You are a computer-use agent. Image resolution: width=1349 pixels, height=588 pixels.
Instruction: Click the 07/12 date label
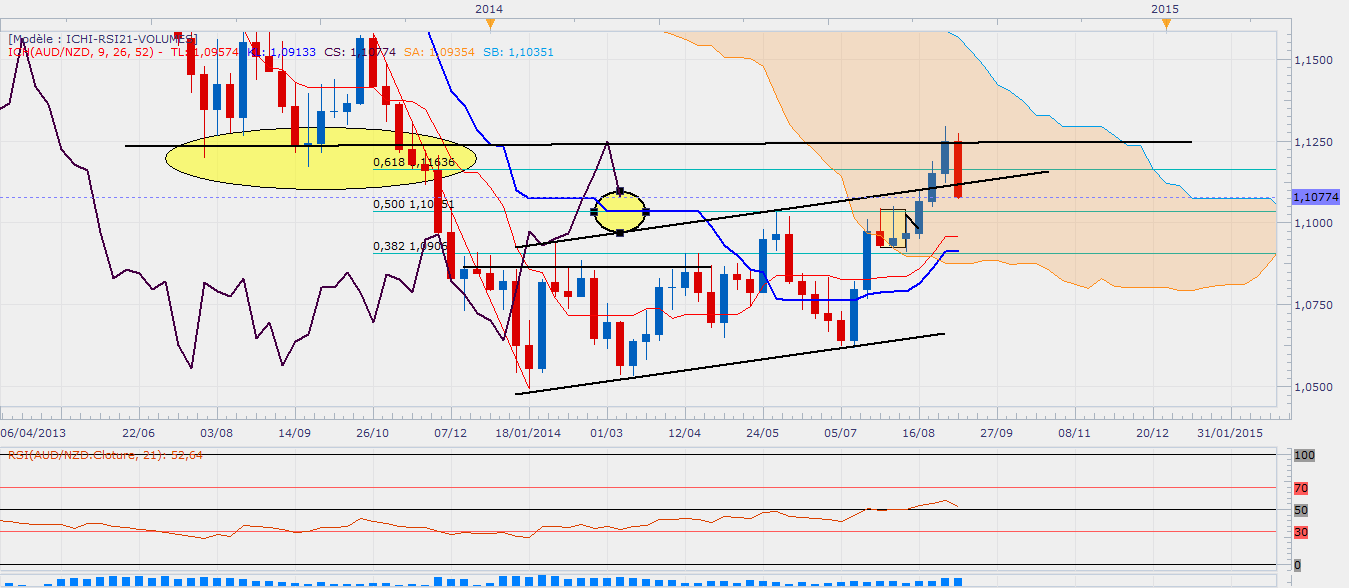click(450, 432)
